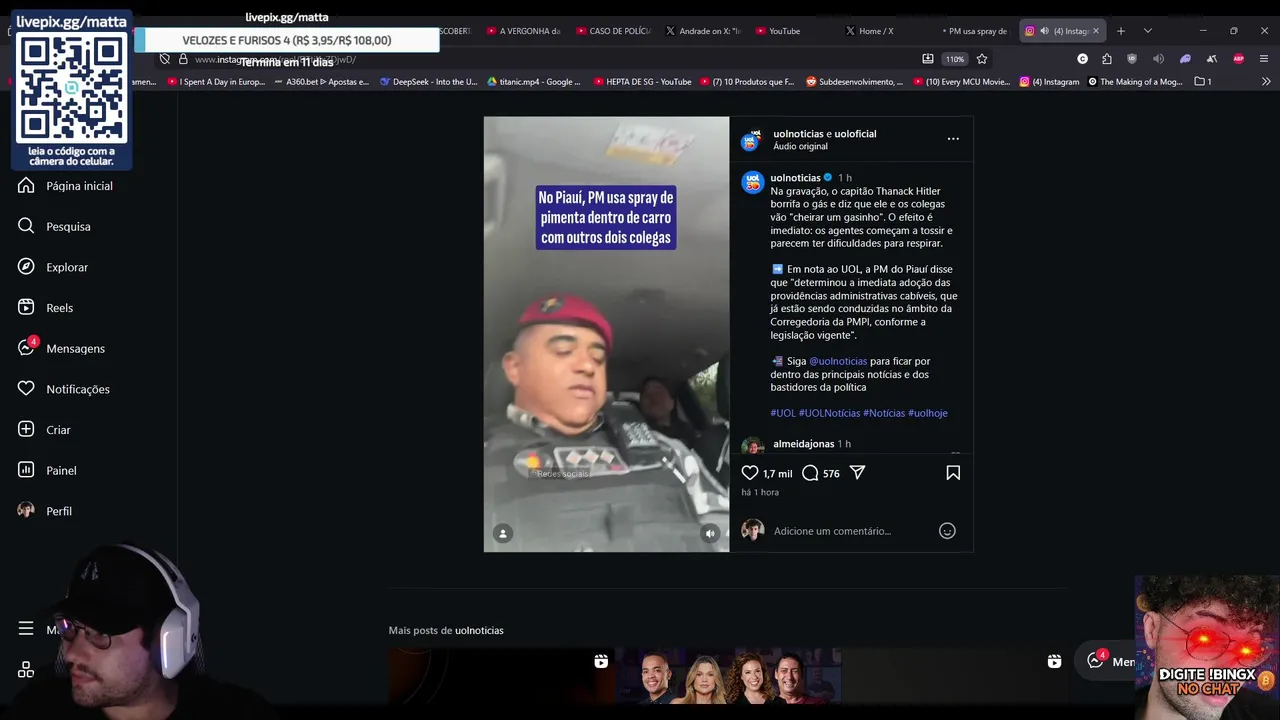Bookmark this page with star icon
This screenshot has width=1280, height=720.
tap(982, 59)
